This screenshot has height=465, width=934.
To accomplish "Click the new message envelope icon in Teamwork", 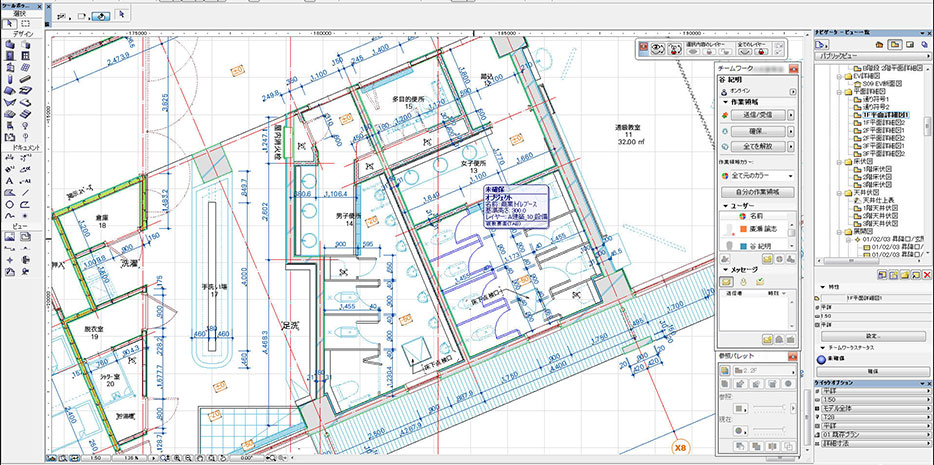I will (x=768, y=339).
